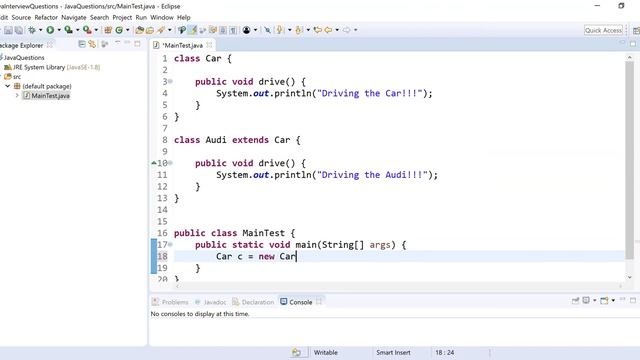This screenshot has width=640, height=360.
Task: Click the round black profile icon
Action: tap(247, 30)
